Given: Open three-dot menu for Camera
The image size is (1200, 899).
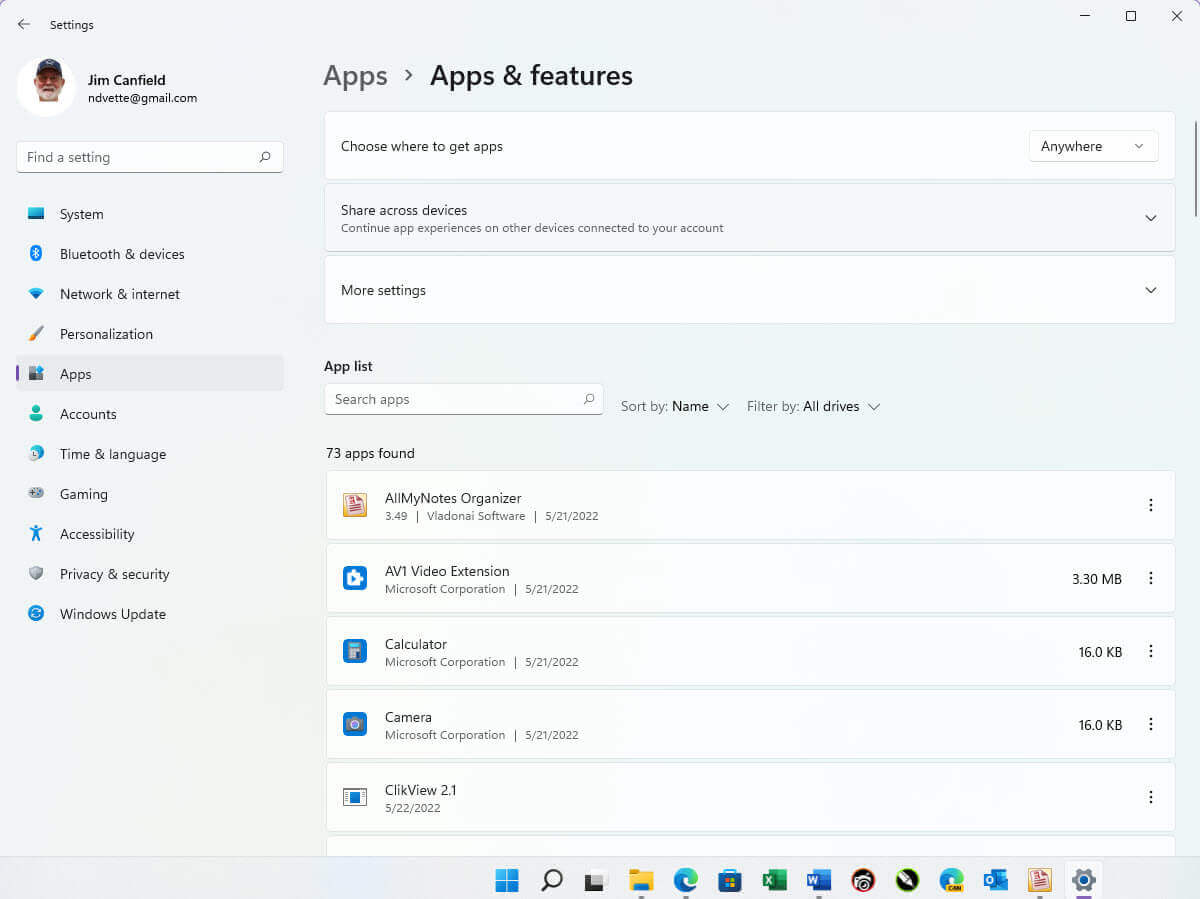Looking at the screenshot, I should (x=1151, y=724).
